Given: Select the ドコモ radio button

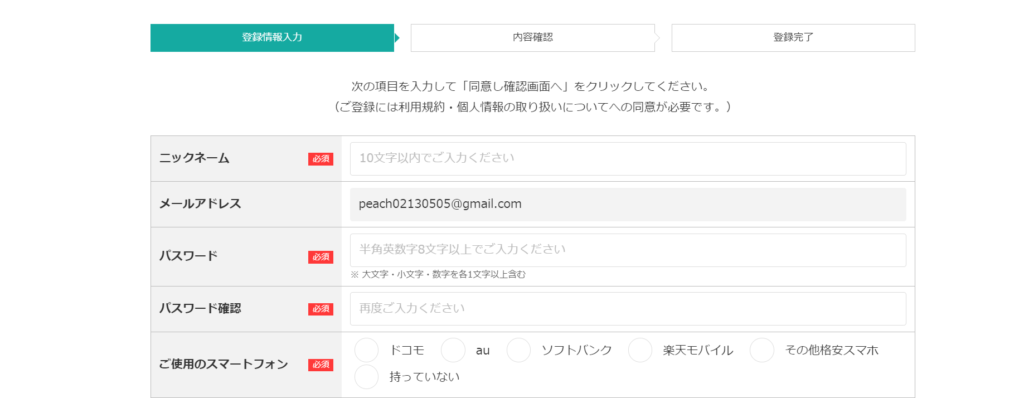Looking at the screenshot, I should click(366, 350).
